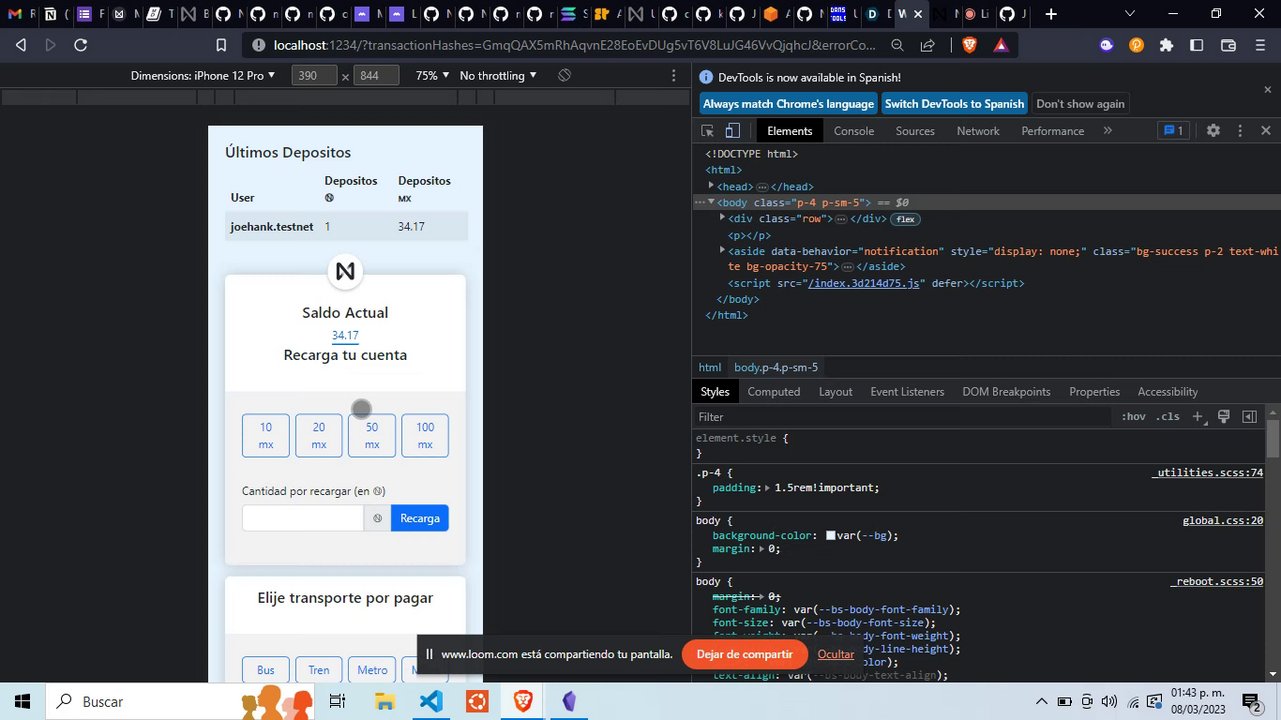Open the No throttling dropdown
This screenshot has height=720, width=1281.
pos(498,76)
